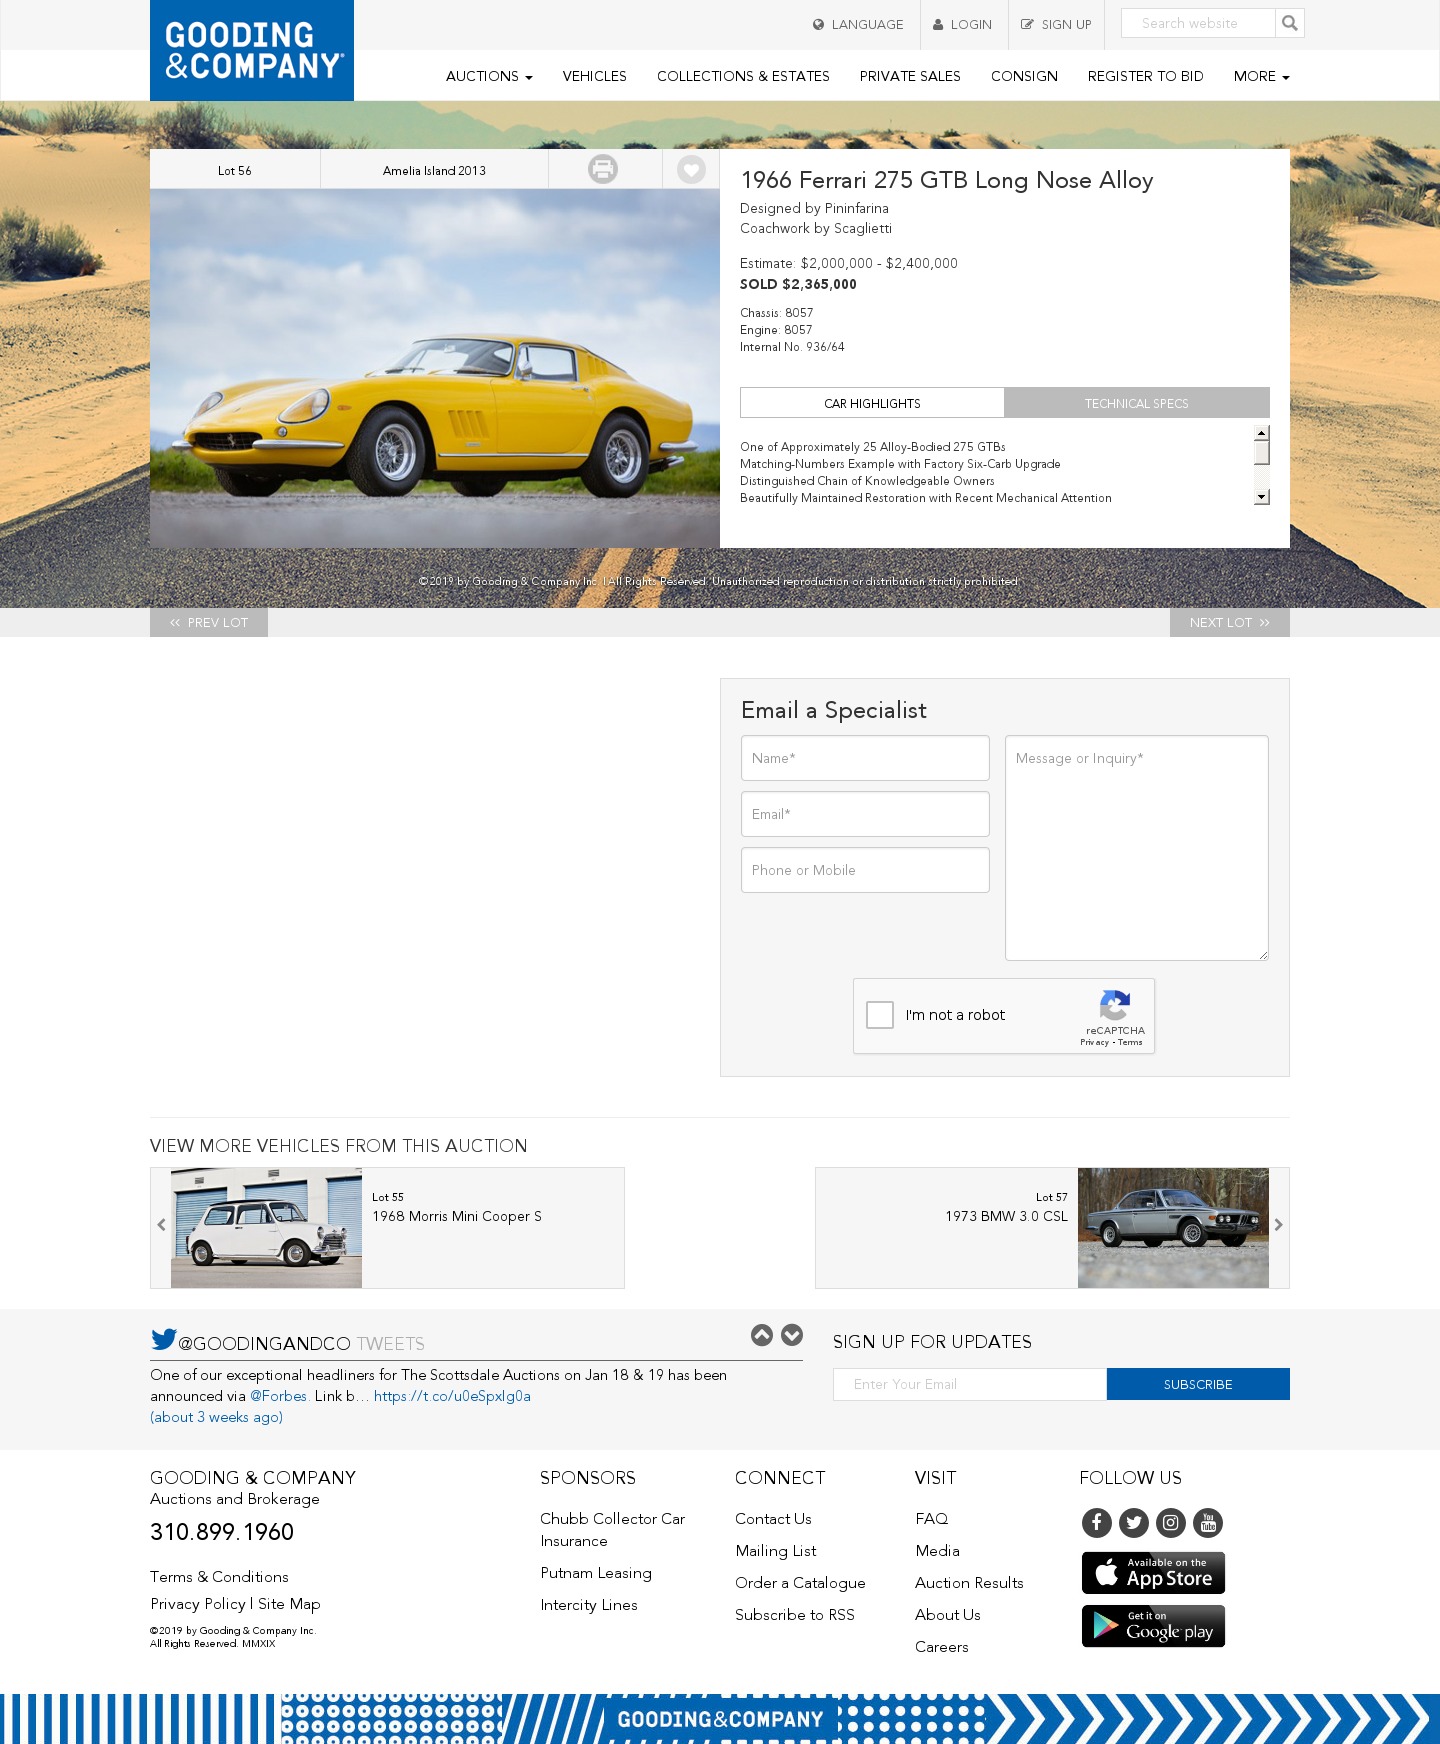Print this lot using the printer icon

click(603, 169)
